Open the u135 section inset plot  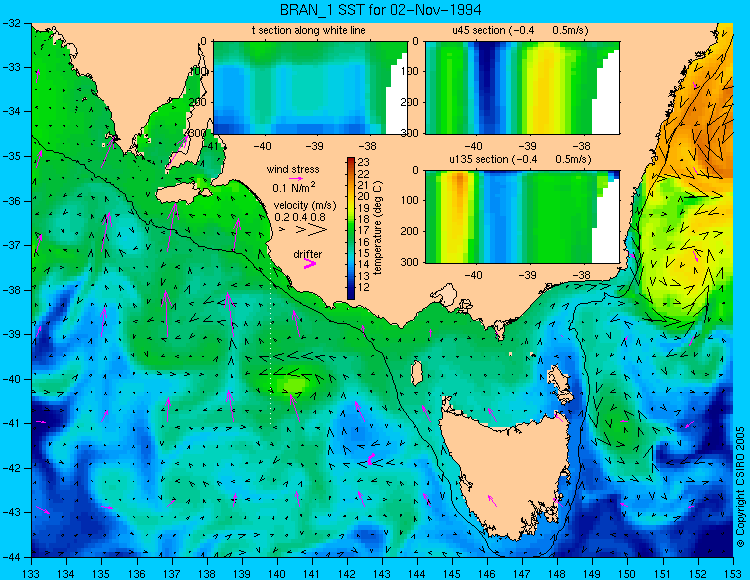click(x=522, y=217)
